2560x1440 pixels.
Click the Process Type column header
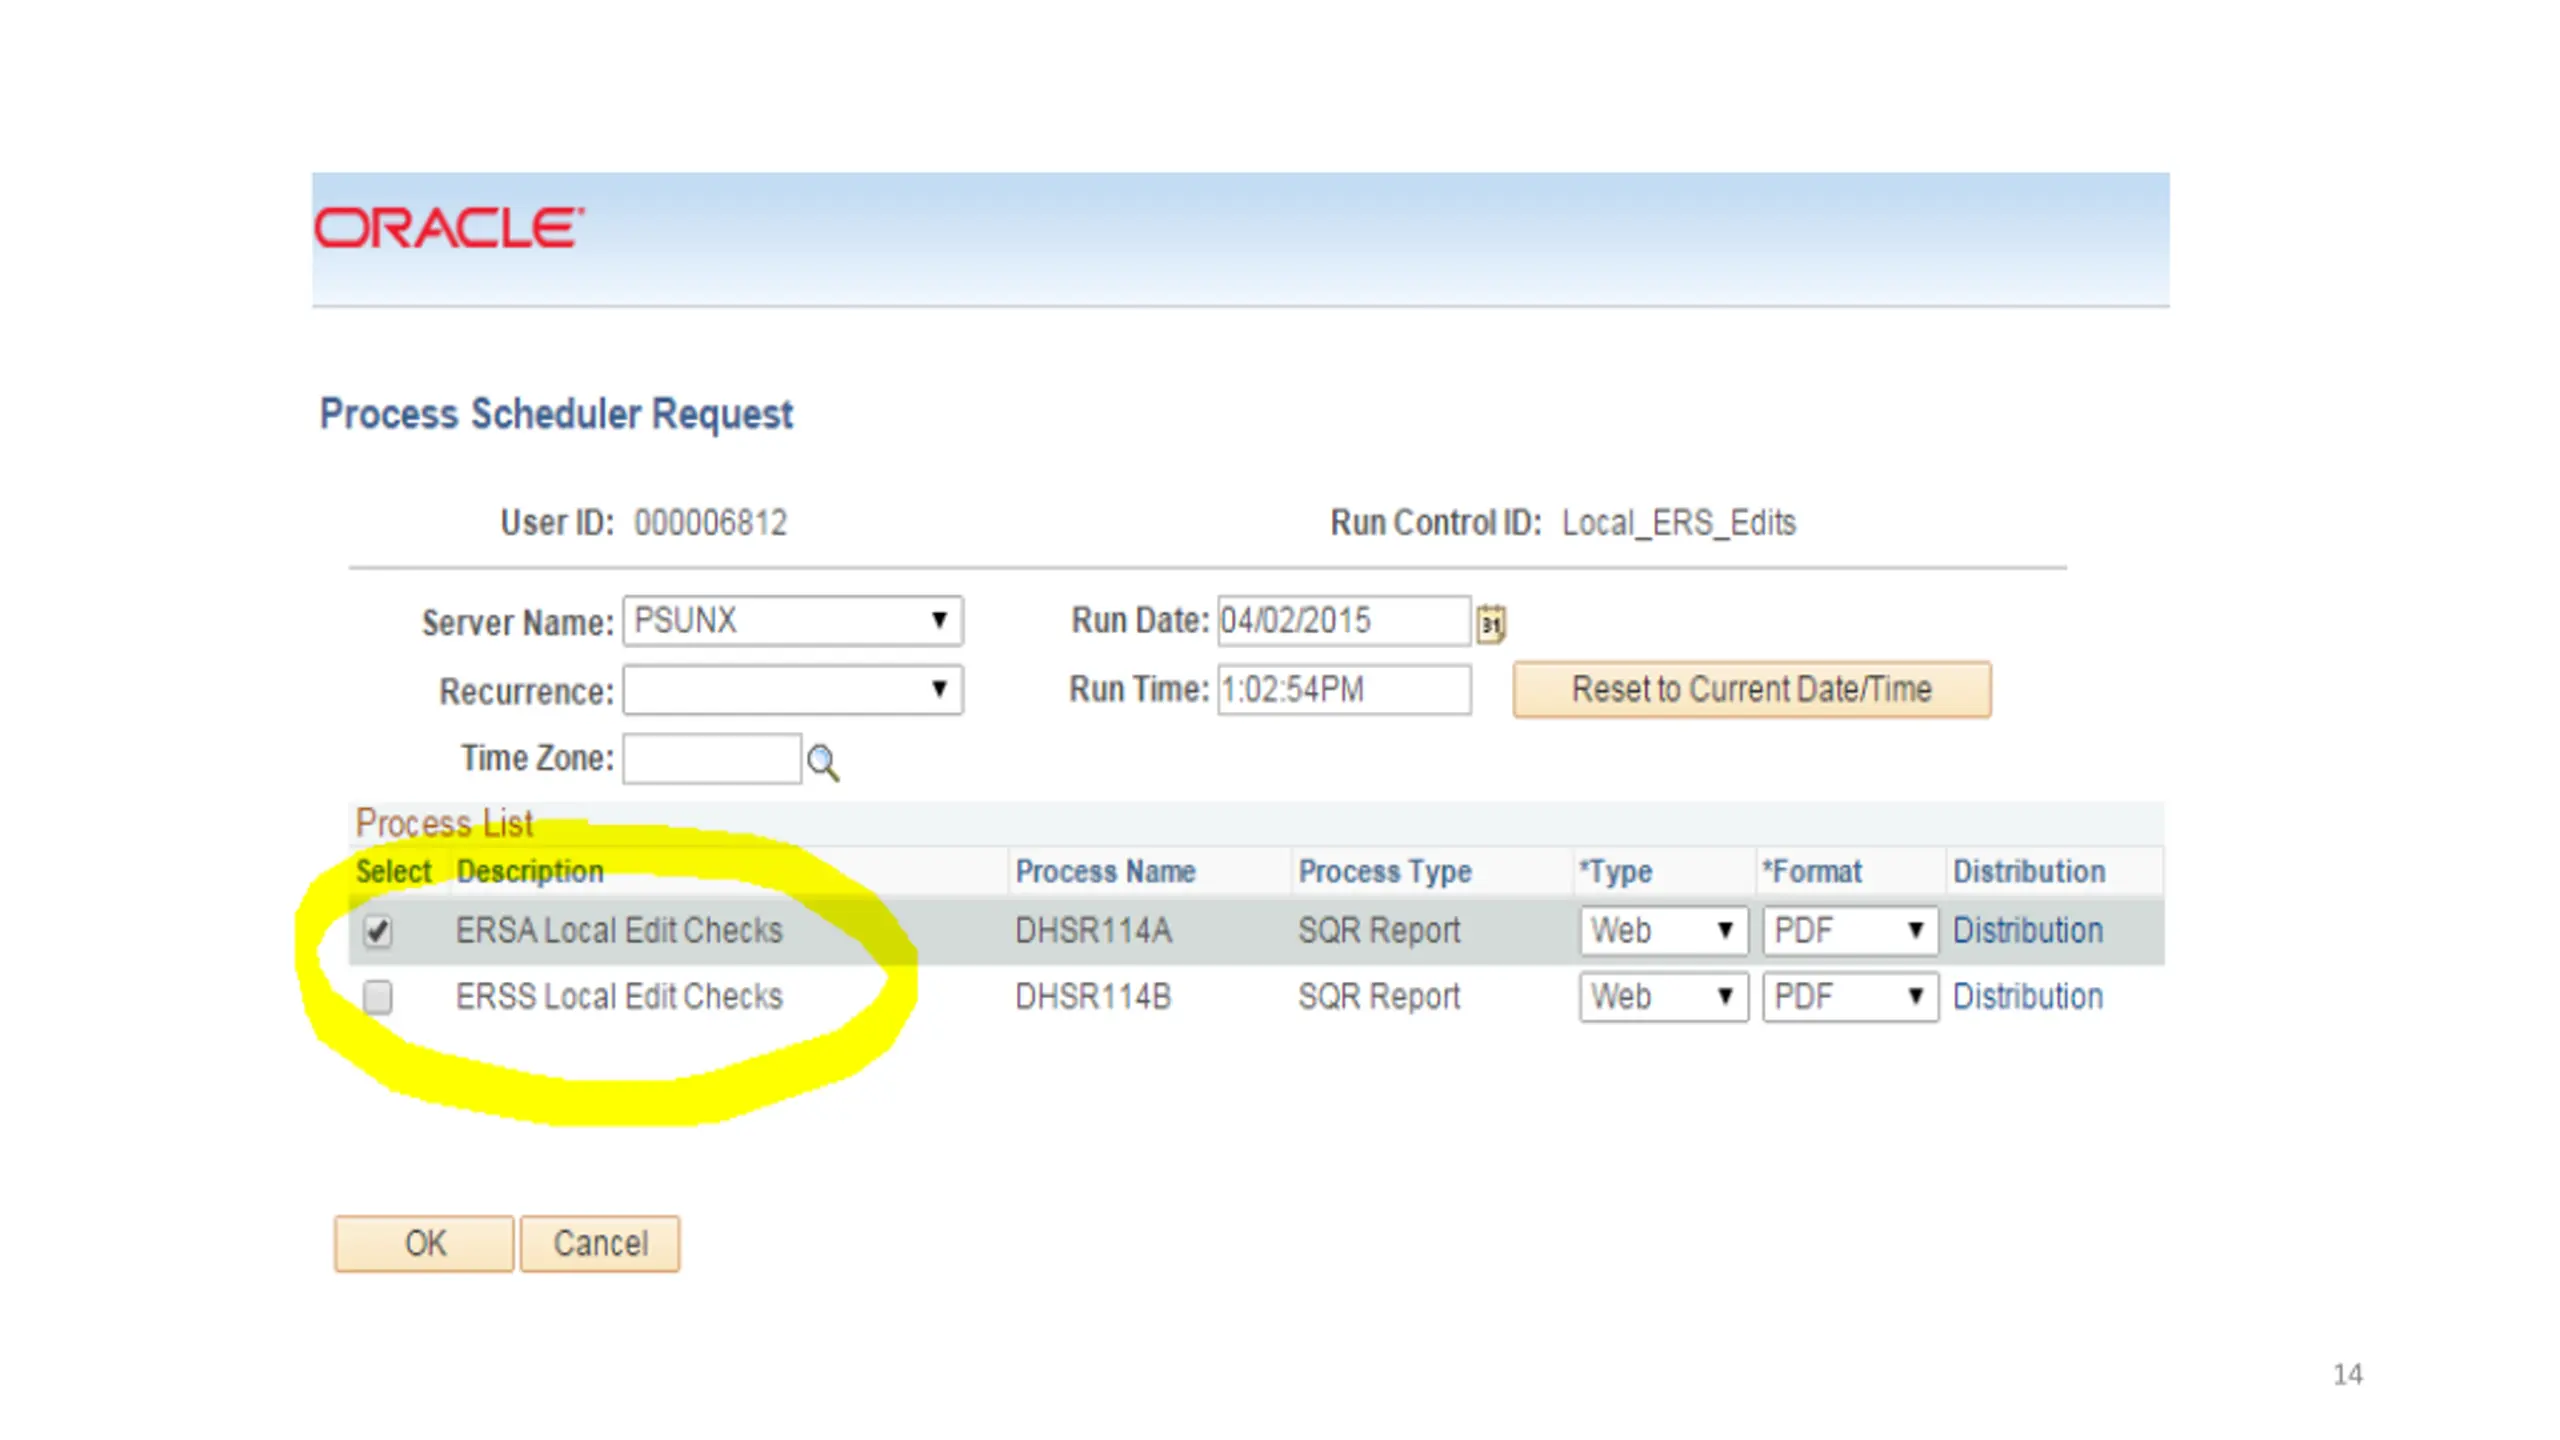tap(1385, 871)
